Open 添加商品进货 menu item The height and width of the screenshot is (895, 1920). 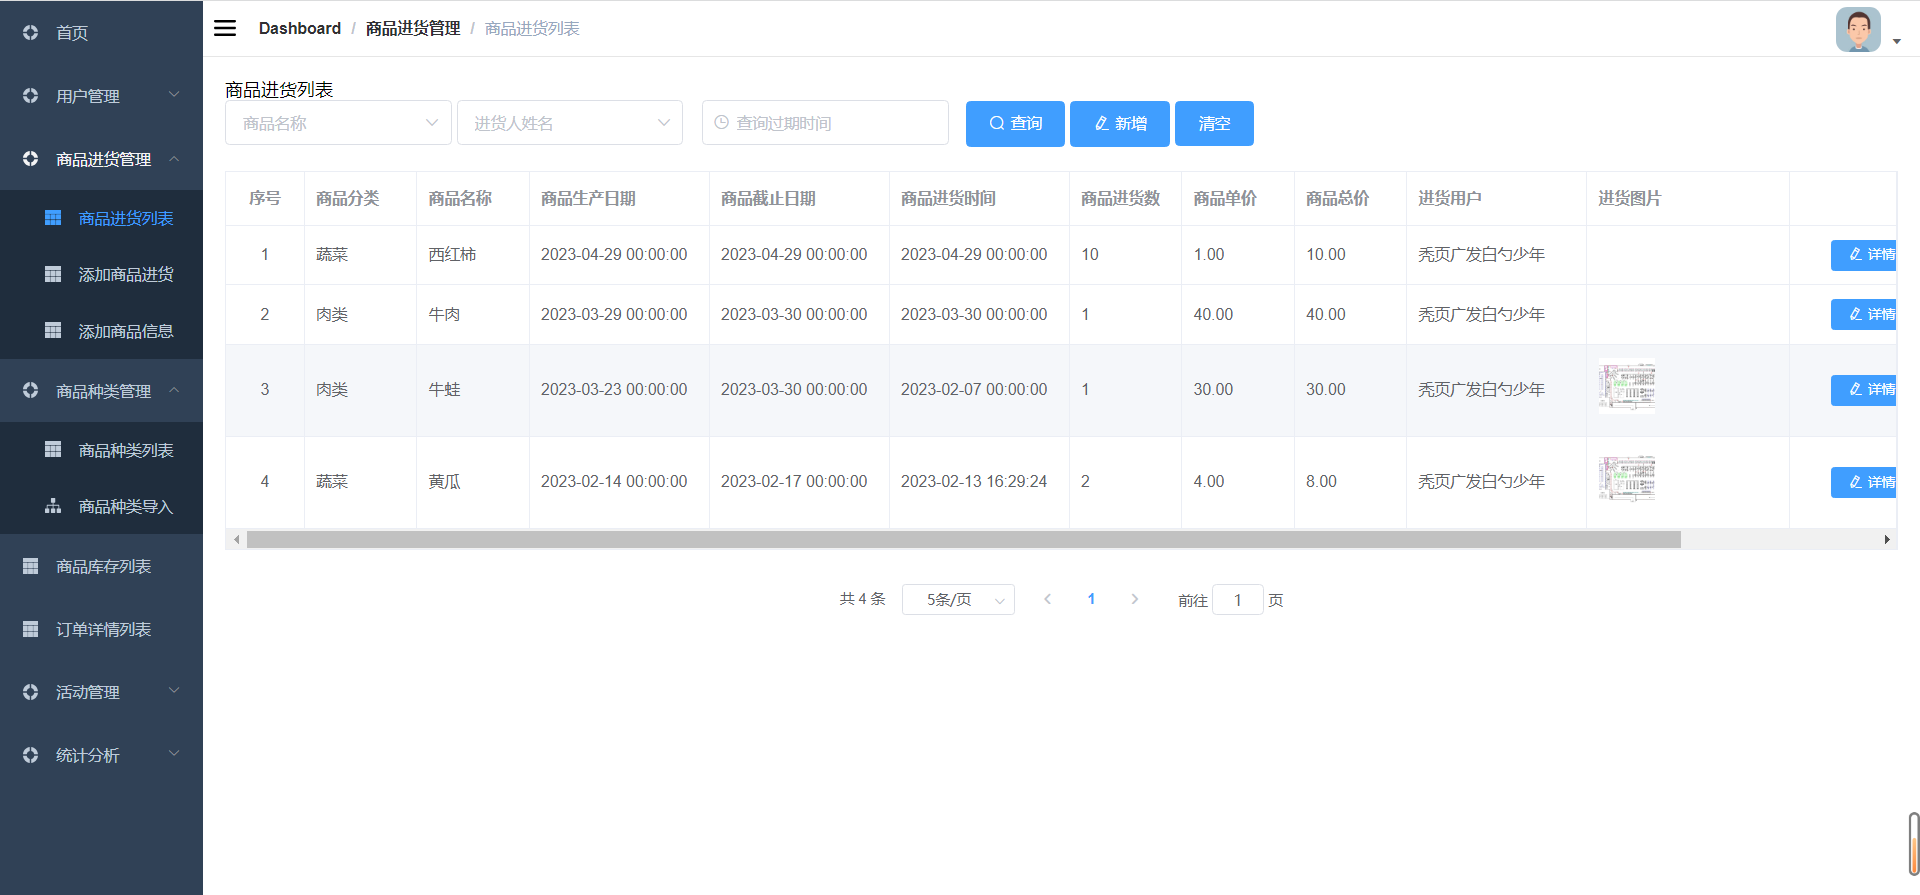tap(101, 273)
